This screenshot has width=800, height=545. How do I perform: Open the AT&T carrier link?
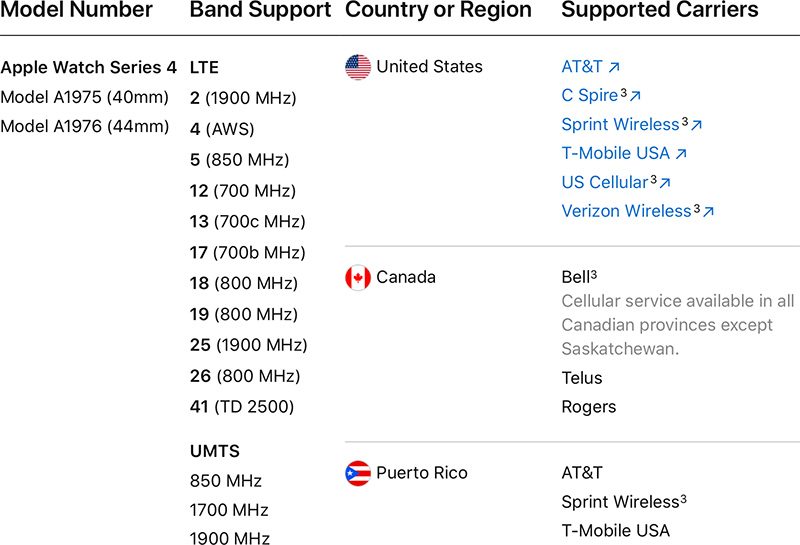pyautogui.click(x=582, y=67)
